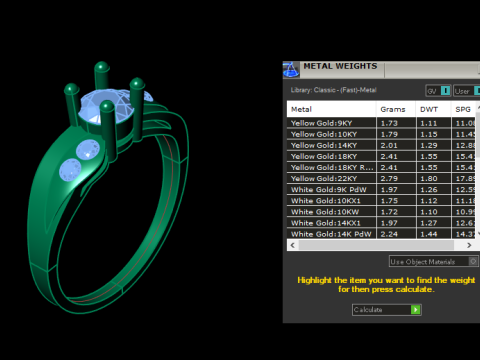Click the vertical scrollbar of metals table
This screenshot has width=480, height=360.
point(478,171)
